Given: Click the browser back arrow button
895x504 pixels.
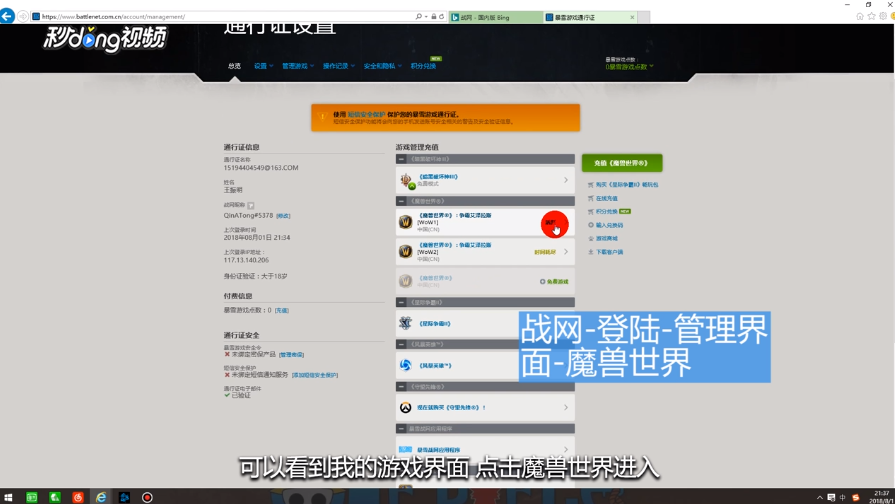Looking at the screenshot, I should click(7, 17).
